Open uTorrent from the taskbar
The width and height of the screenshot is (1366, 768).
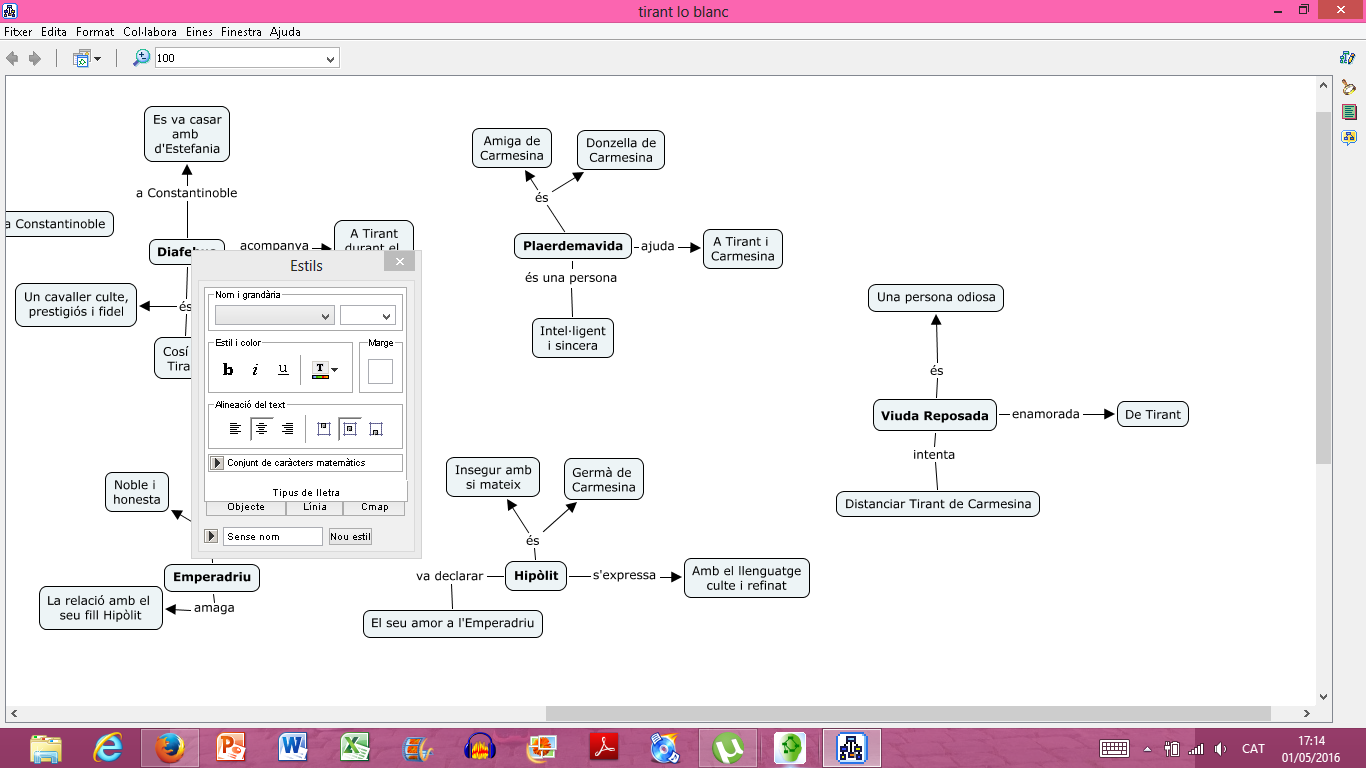[728, 748]
